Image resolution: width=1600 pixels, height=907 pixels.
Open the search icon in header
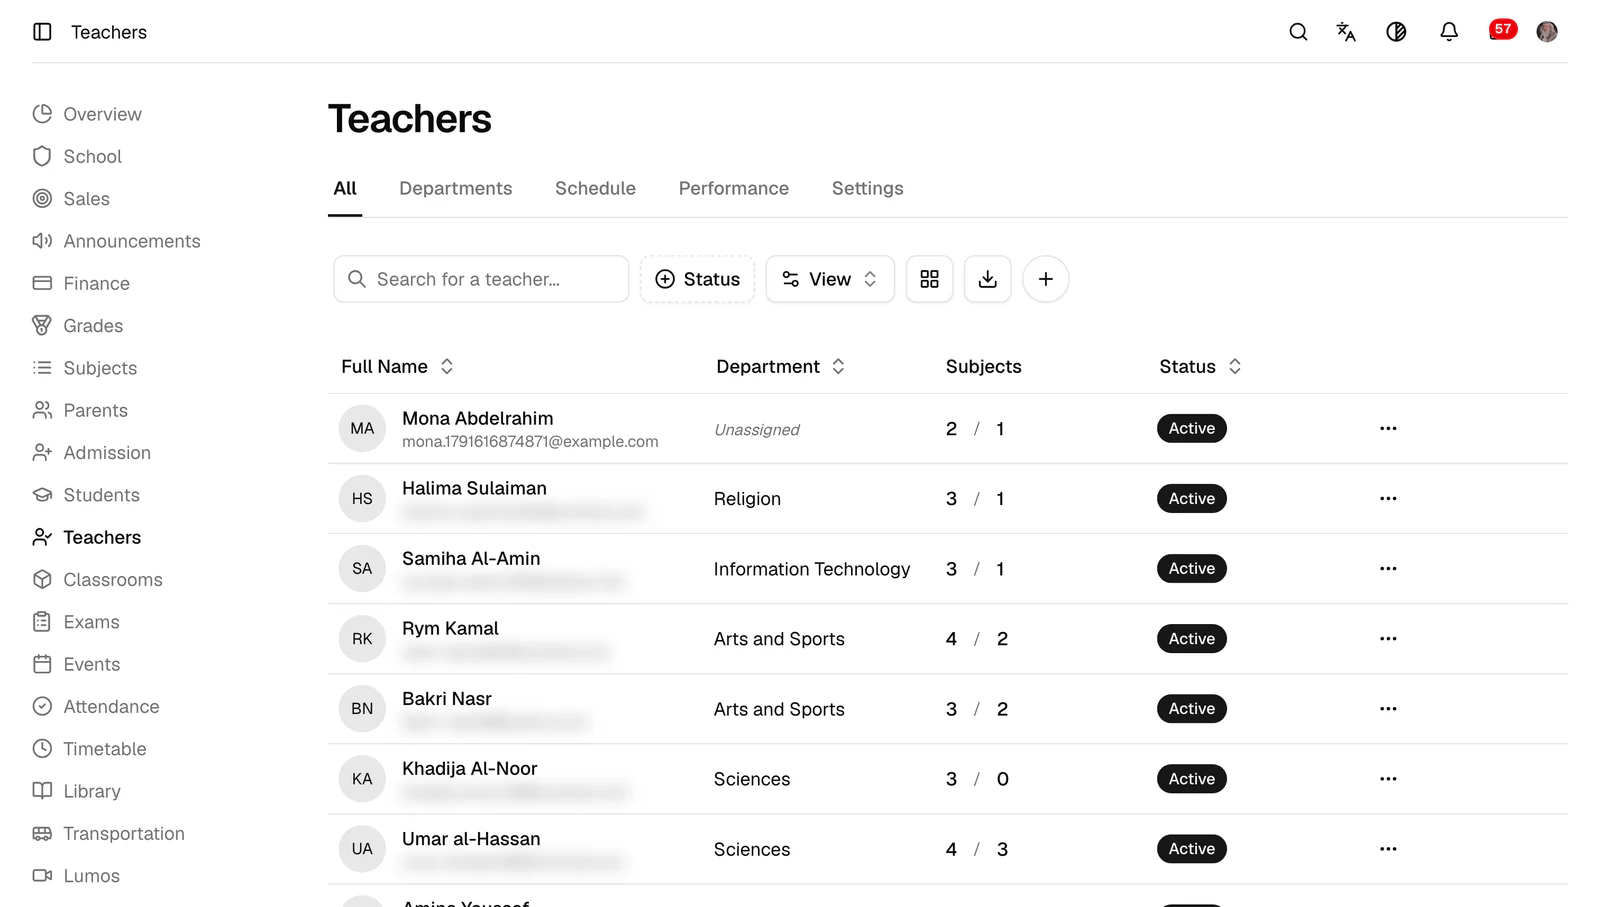point(1298,32)
